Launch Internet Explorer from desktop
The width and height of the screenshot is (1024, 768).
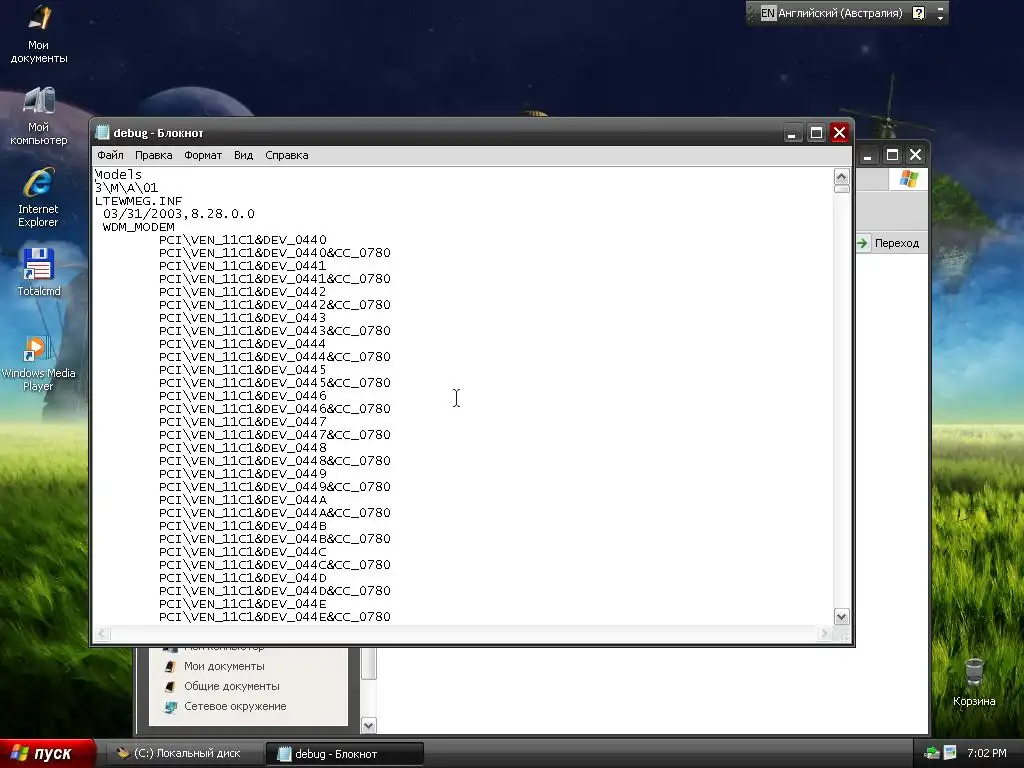[x=39, y=197]
